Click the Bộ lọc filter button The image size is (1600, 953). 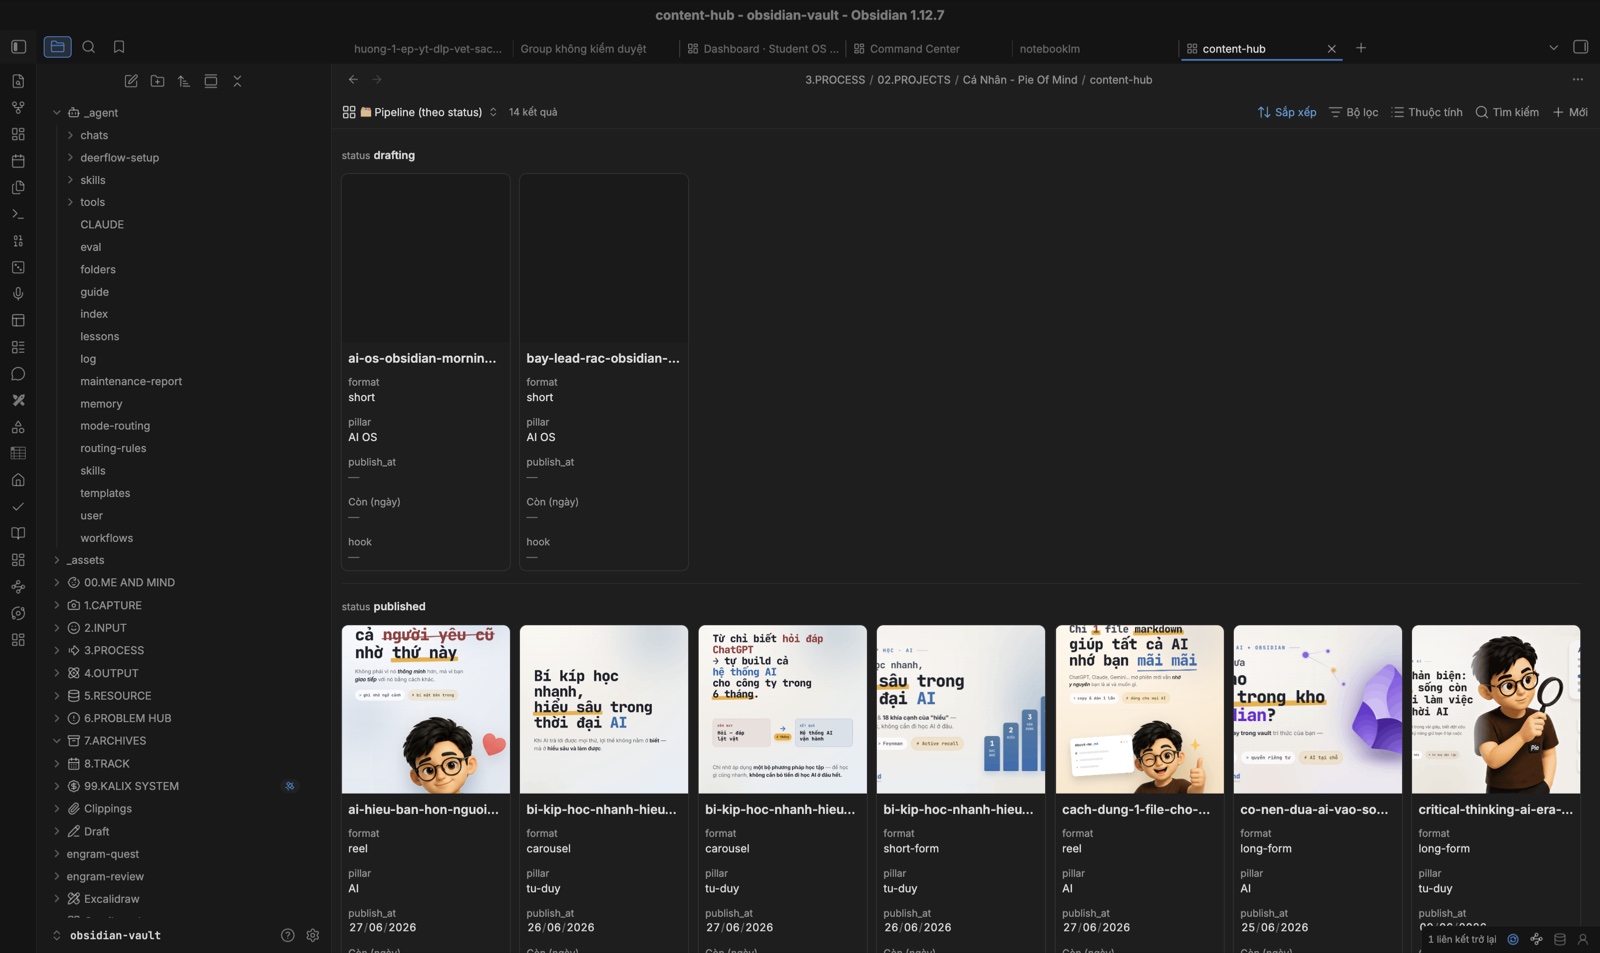coord(1353,112)
